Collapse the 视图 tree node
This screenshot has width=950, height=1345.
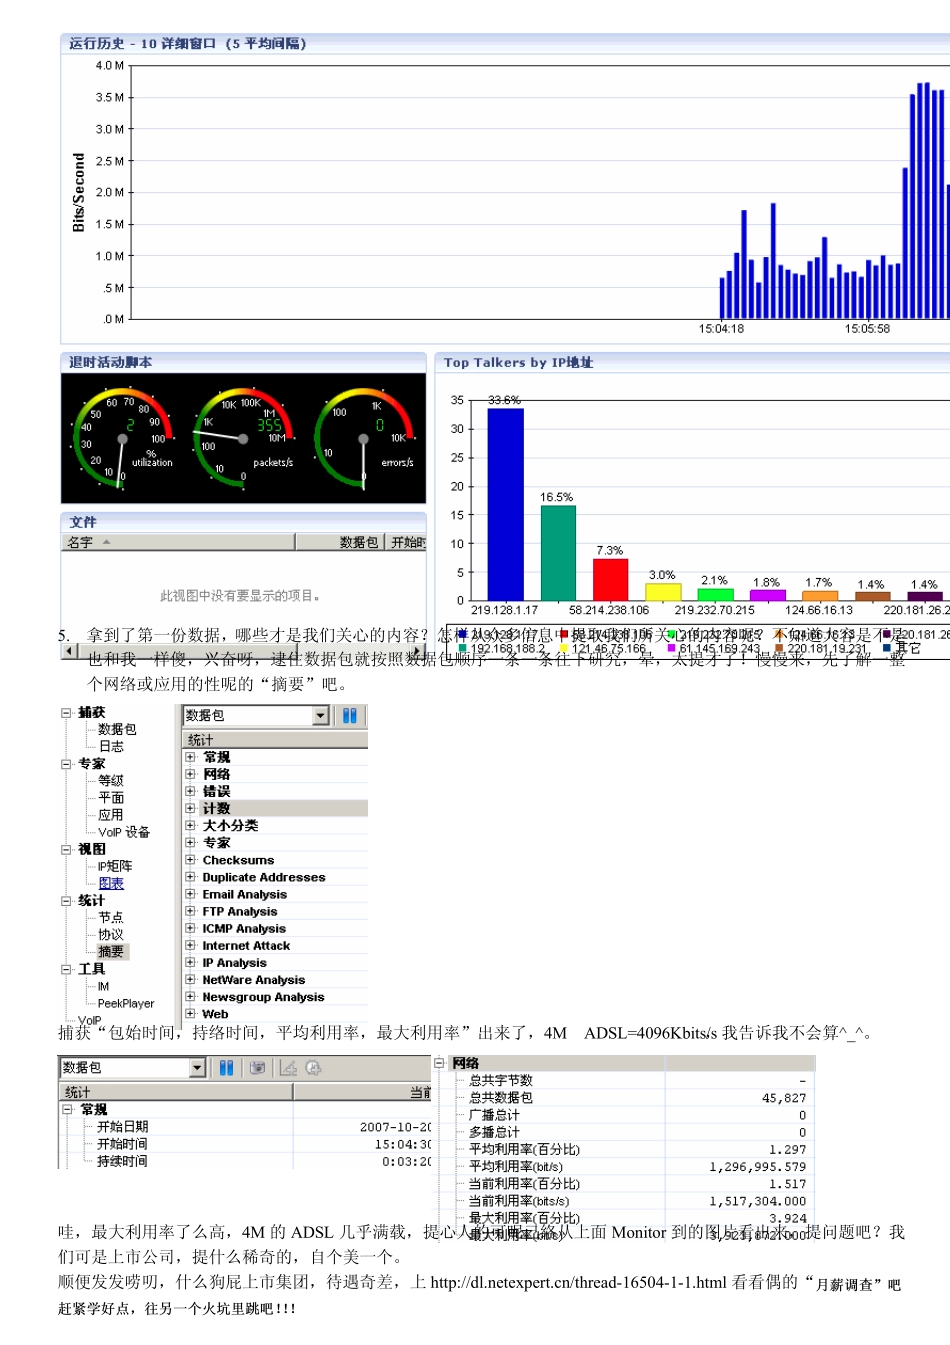click(66, 849)
